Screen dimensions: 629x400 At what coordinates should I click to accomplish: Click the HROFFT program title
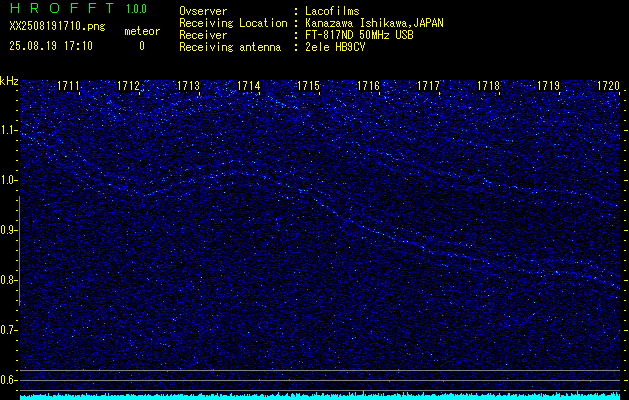pos(62,8)
